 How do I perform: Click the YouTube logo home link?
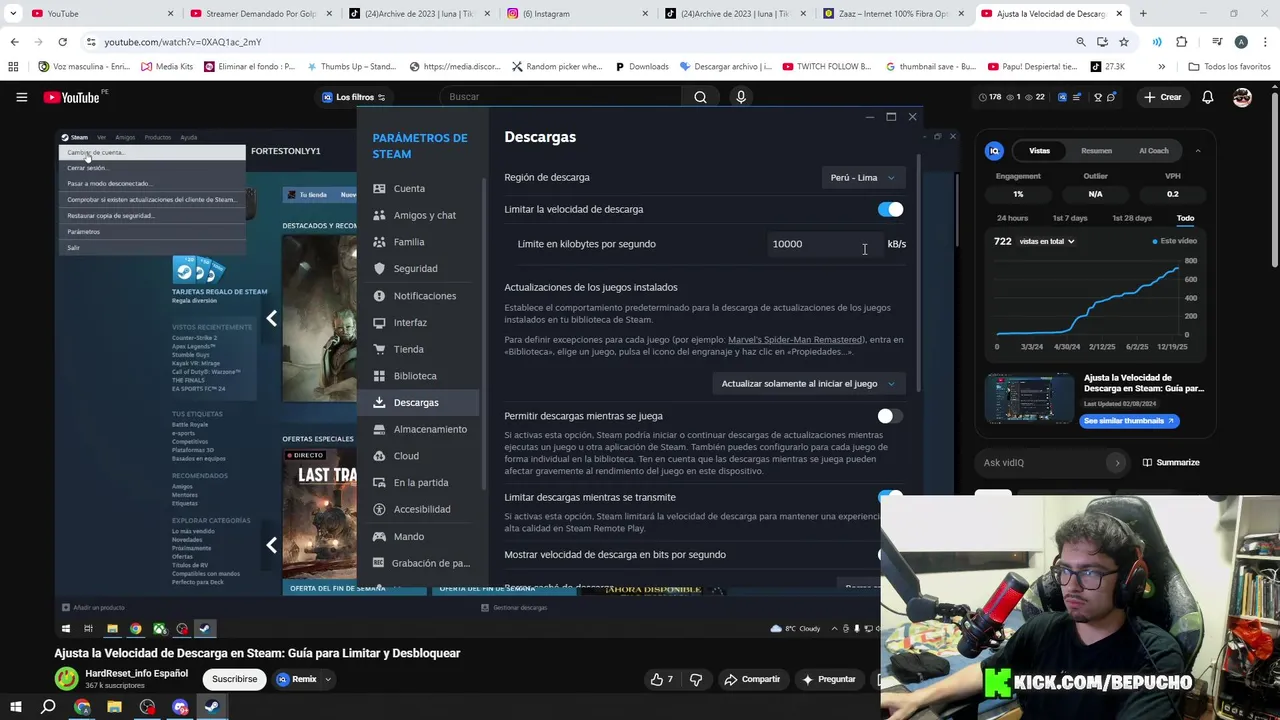click(71, 97)
